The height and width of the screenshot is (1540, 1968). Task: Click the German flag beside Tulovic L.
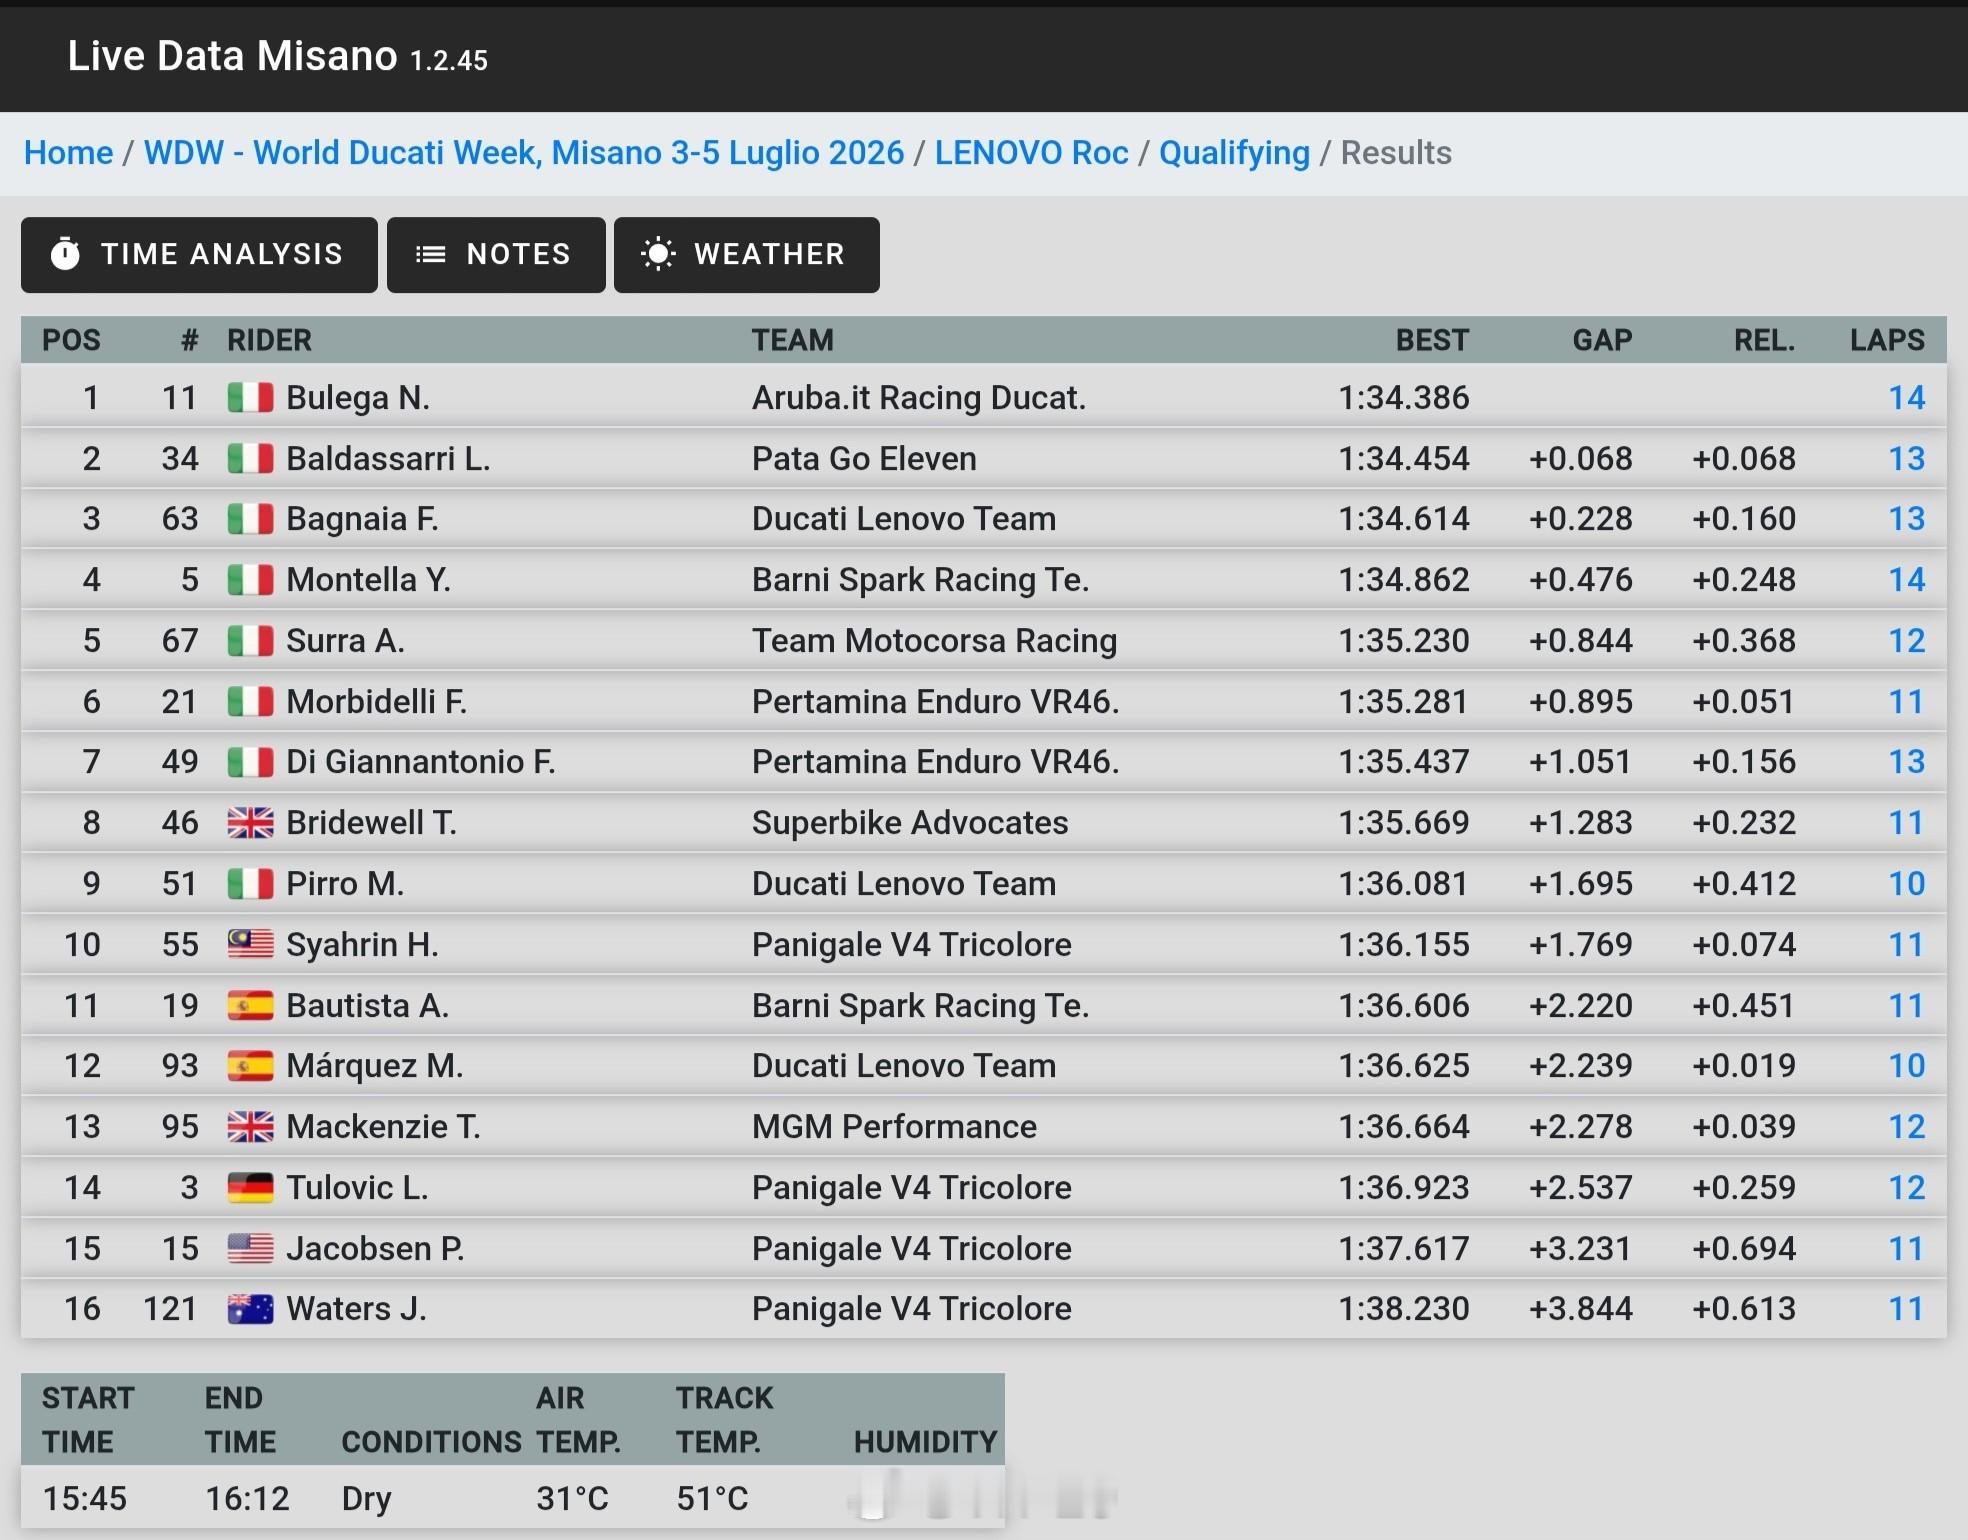coord(250,1187)
